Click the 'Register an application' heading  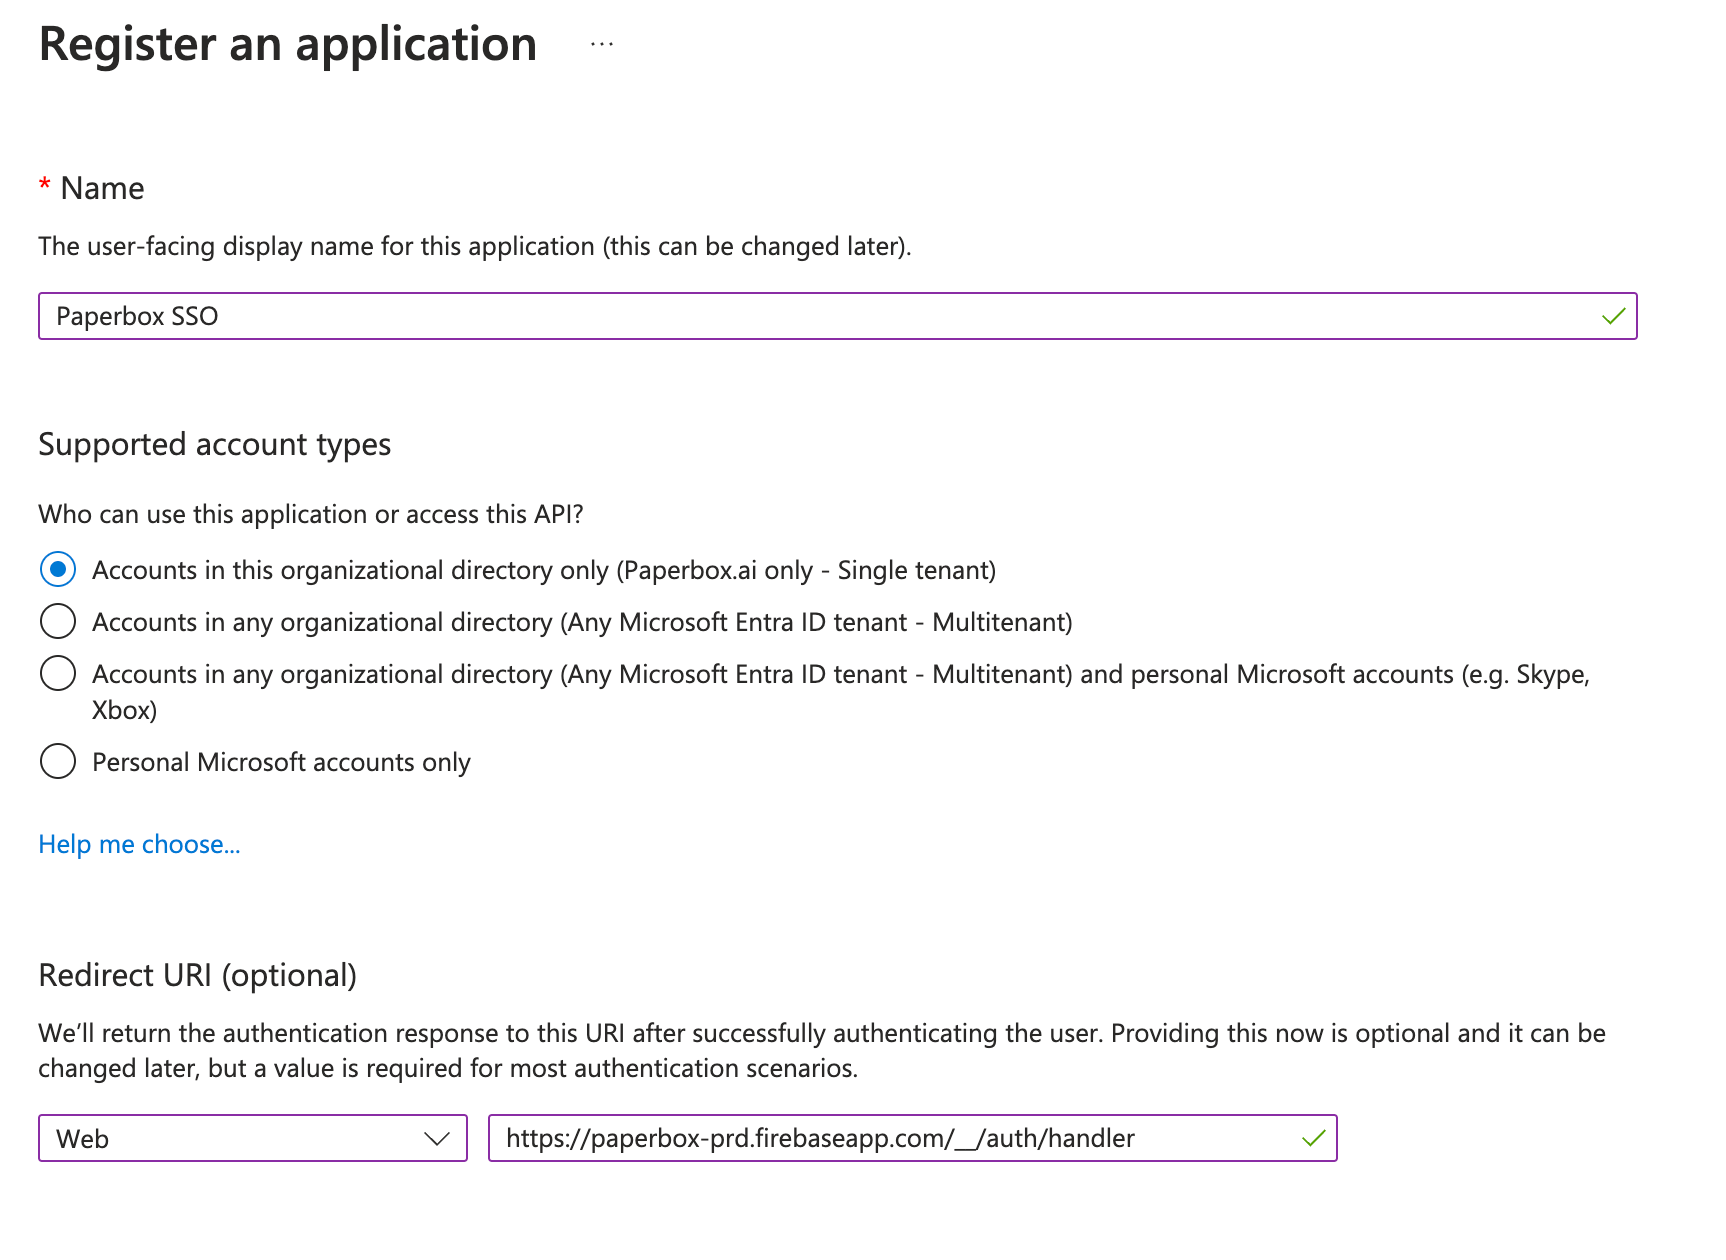(x=287, y=44)
